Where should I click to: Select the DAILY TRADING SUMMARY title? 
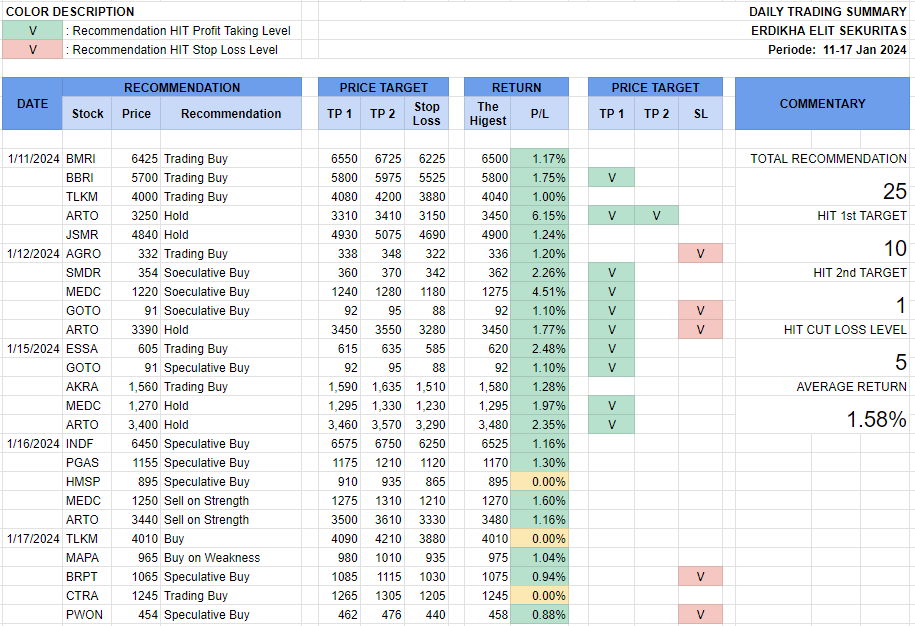828,12
